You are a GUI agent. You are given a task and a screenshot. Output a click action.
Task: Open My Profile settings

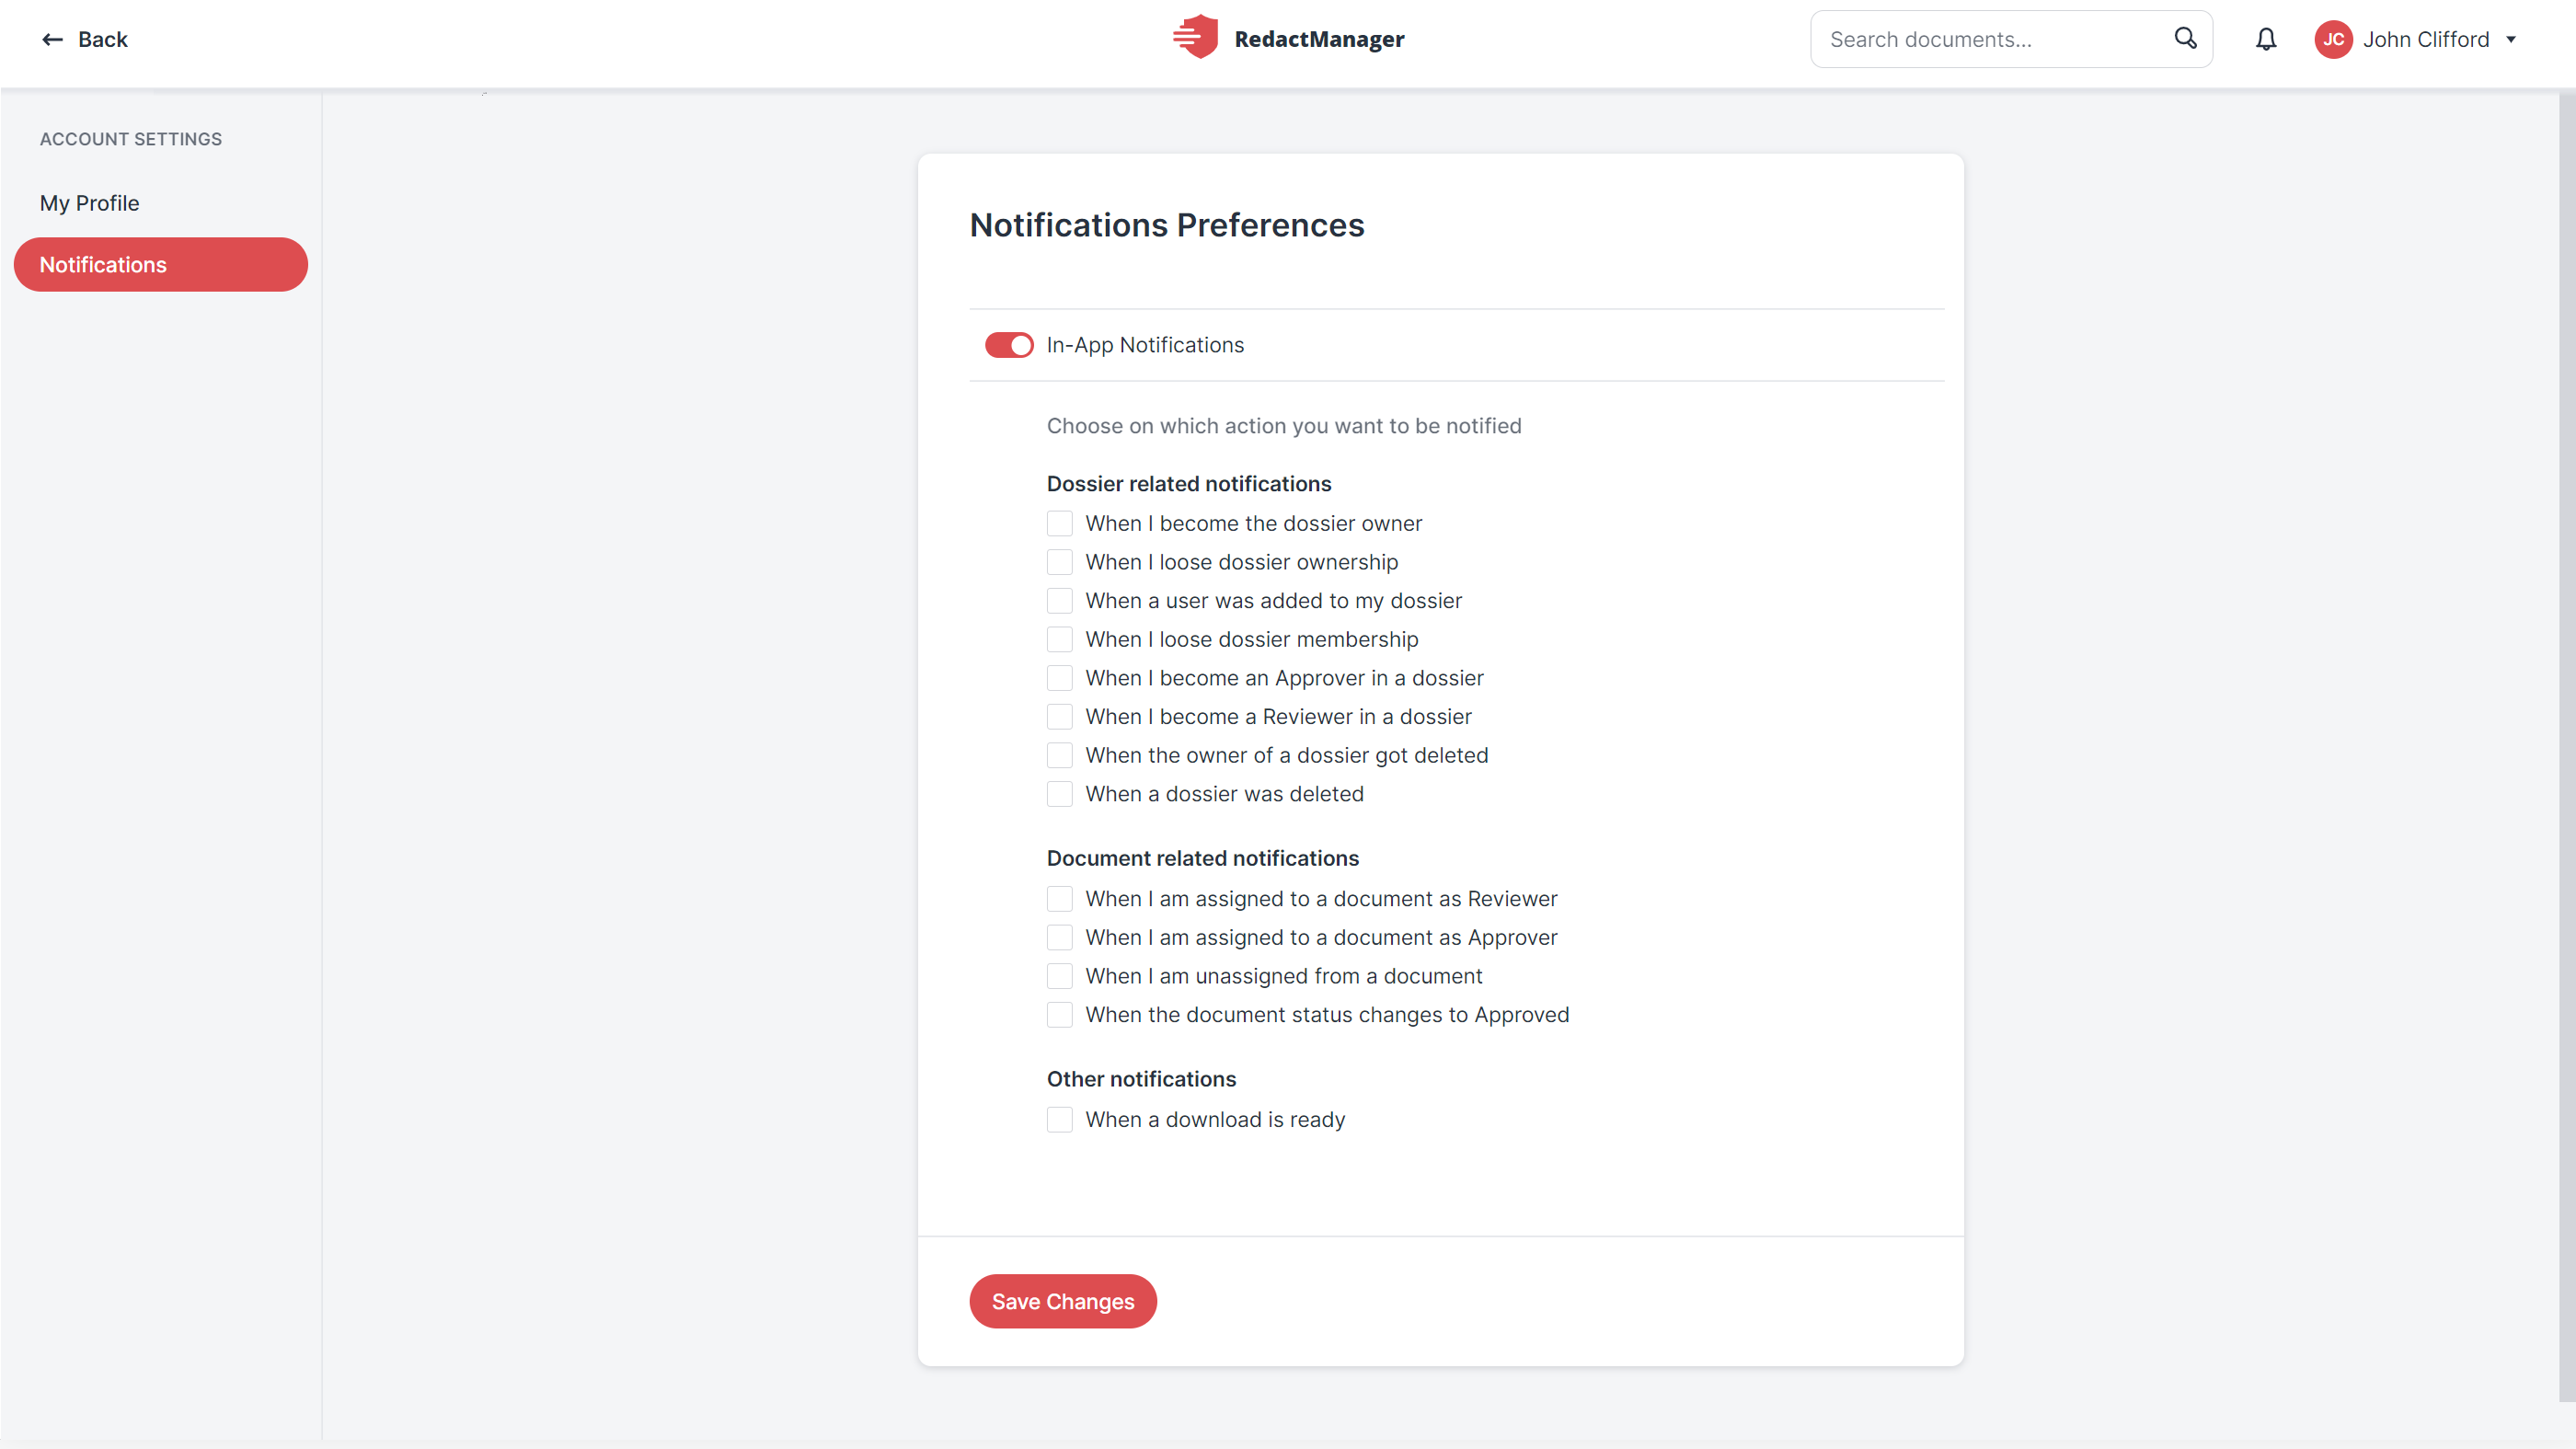point(89,203)
